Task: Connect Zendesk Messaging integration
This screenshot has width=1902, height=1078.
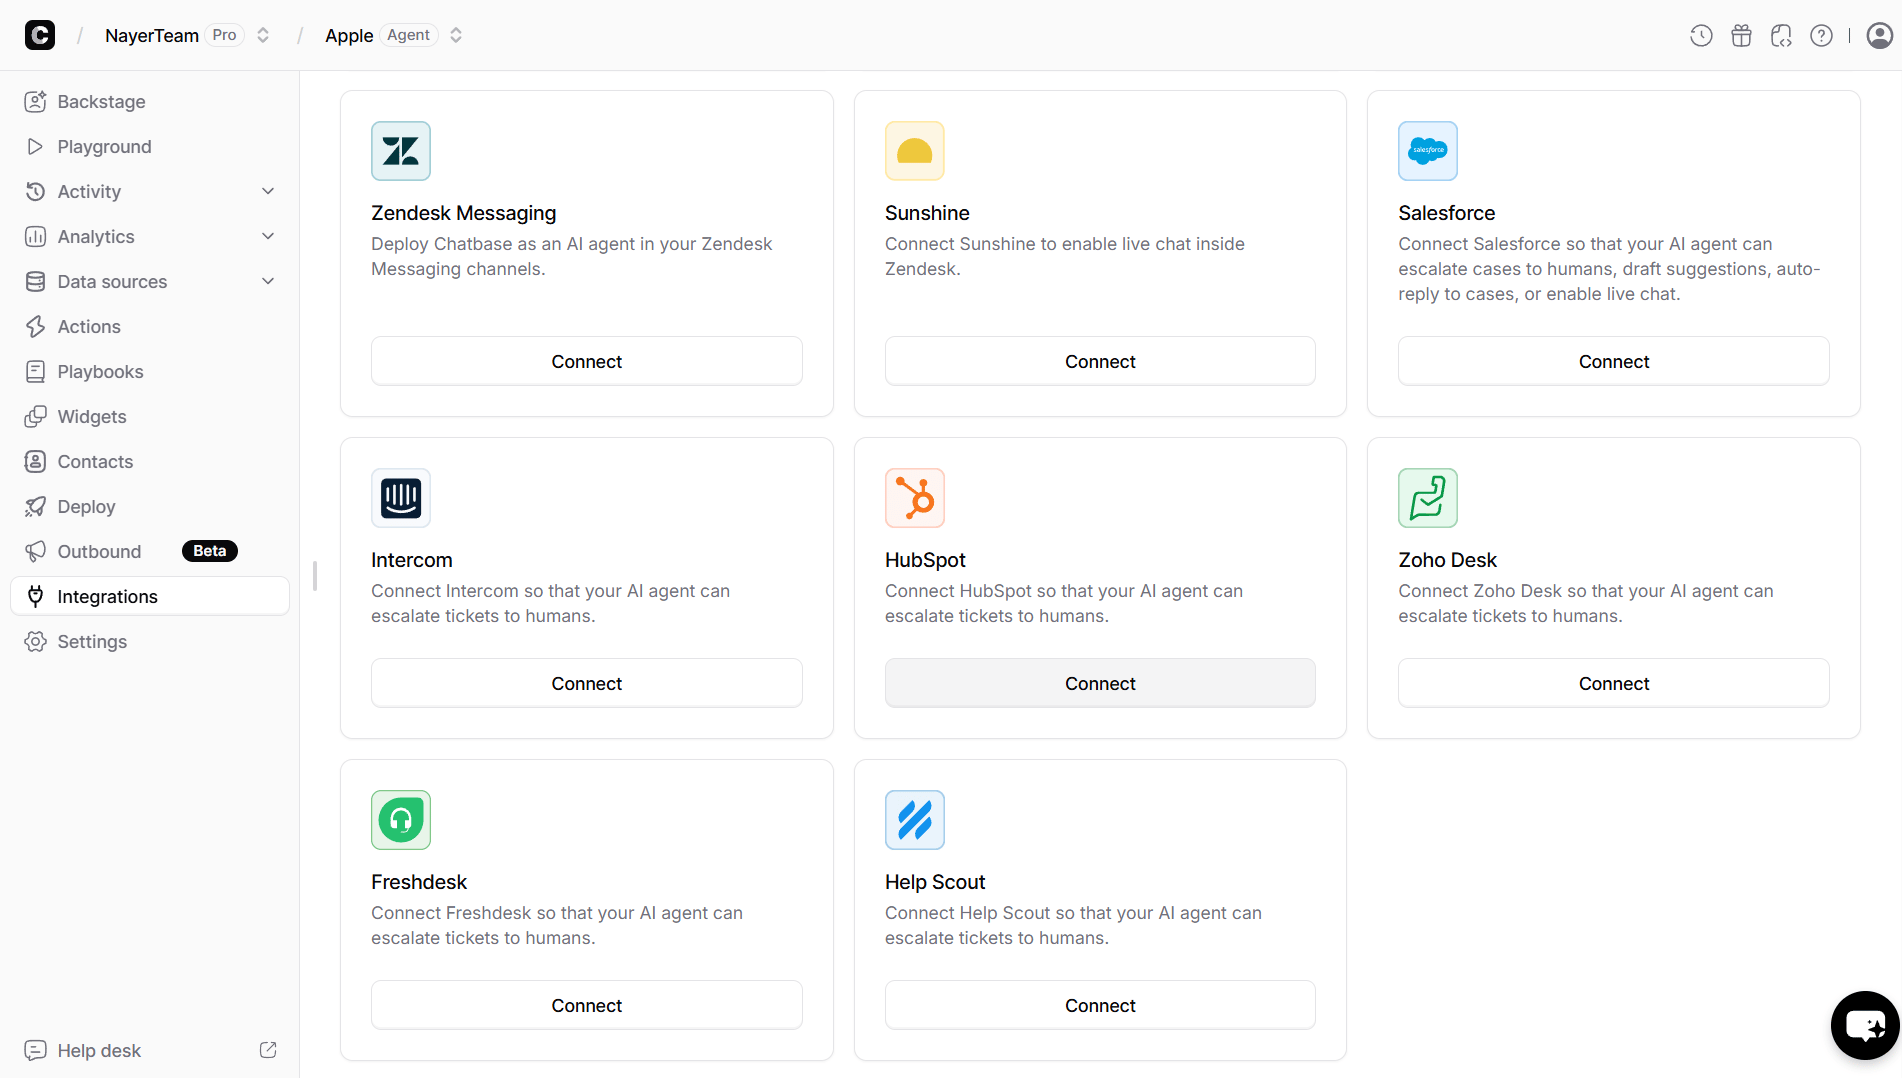Action: 586,361
